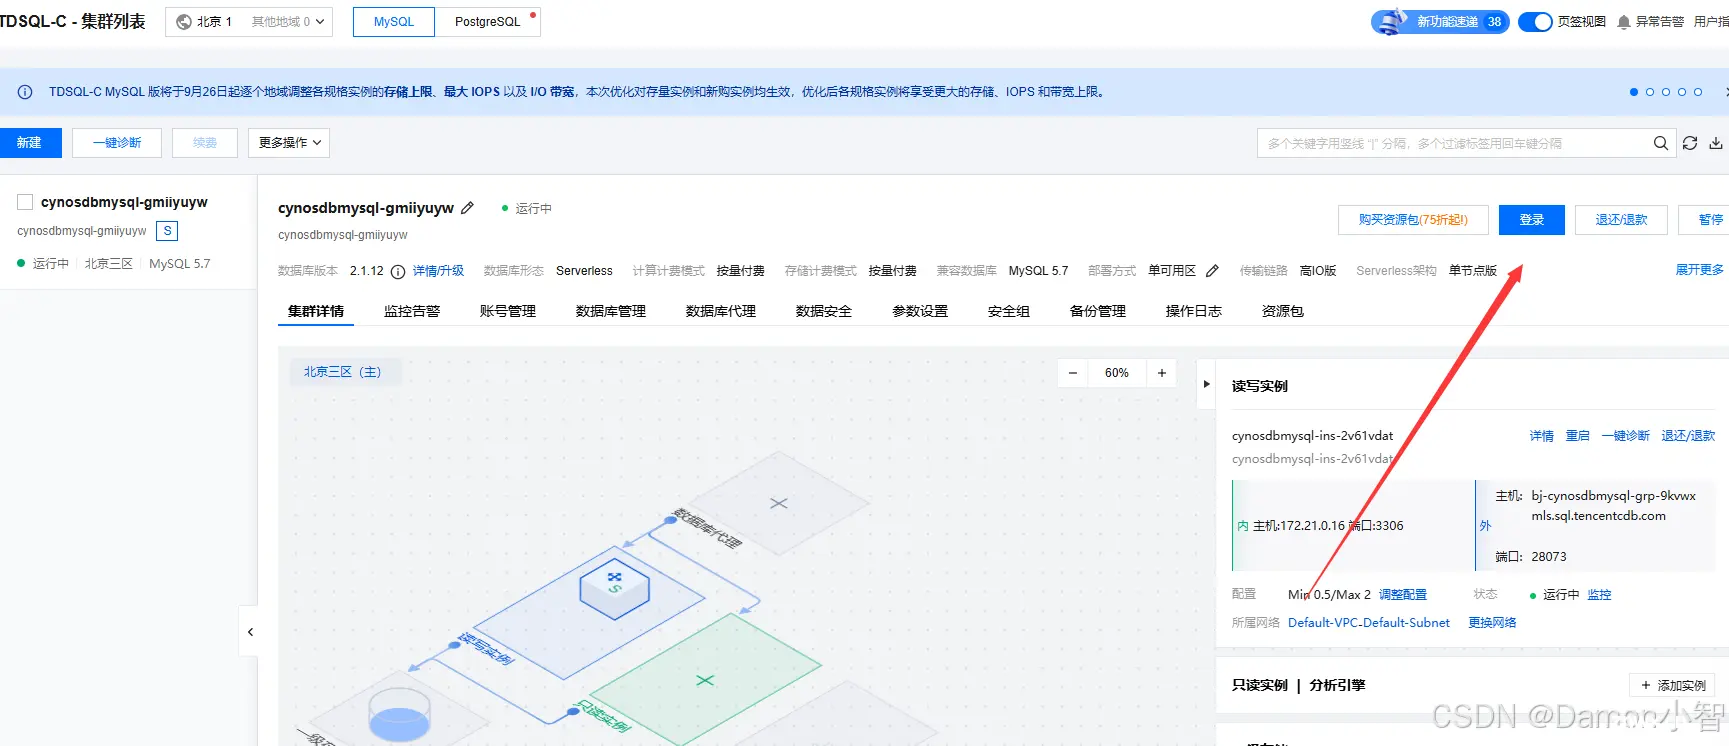The width and height of the screenshot is (1729, 746).
Task: Open the 数据库管理 tab
Action: 611,311
